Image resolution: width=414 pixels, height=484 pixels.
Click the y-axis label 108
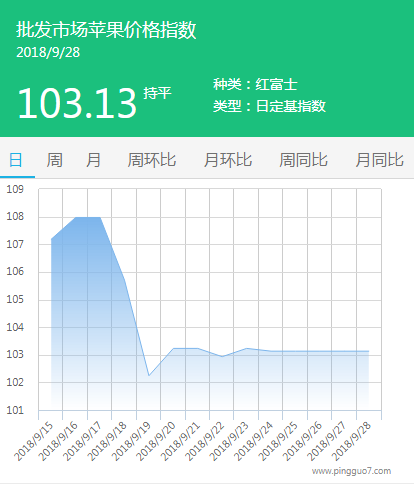(x=15, y=217)
